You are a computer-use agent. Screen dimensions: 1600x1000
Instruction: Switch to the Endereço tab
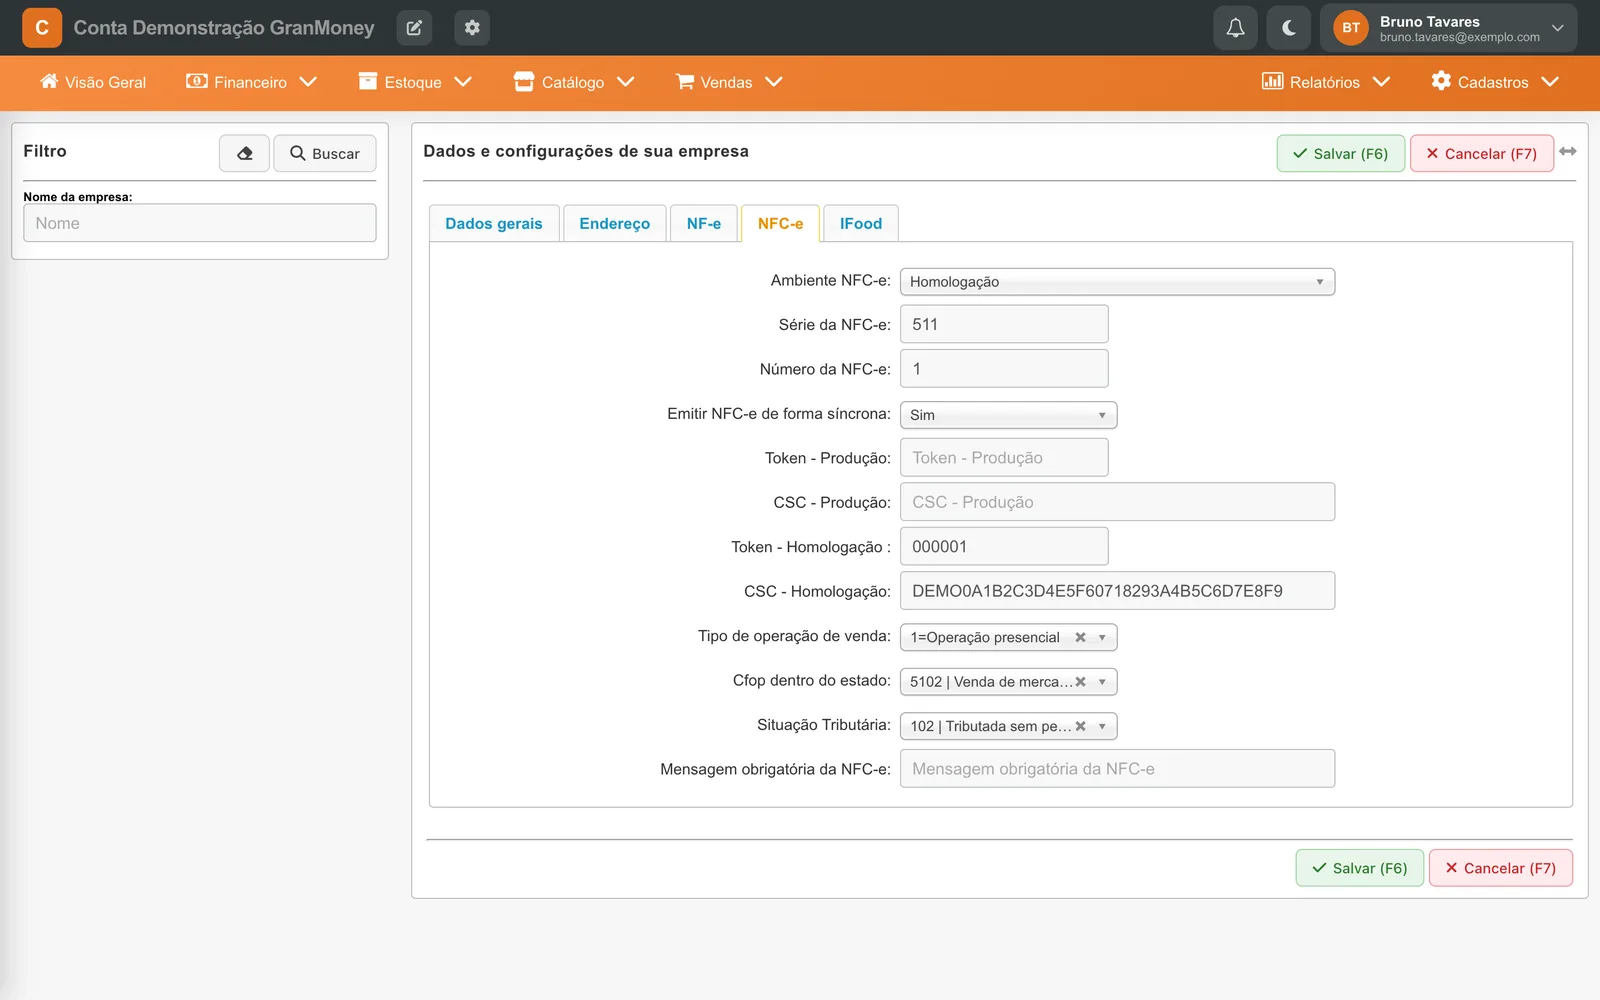(x=615, y=224)
